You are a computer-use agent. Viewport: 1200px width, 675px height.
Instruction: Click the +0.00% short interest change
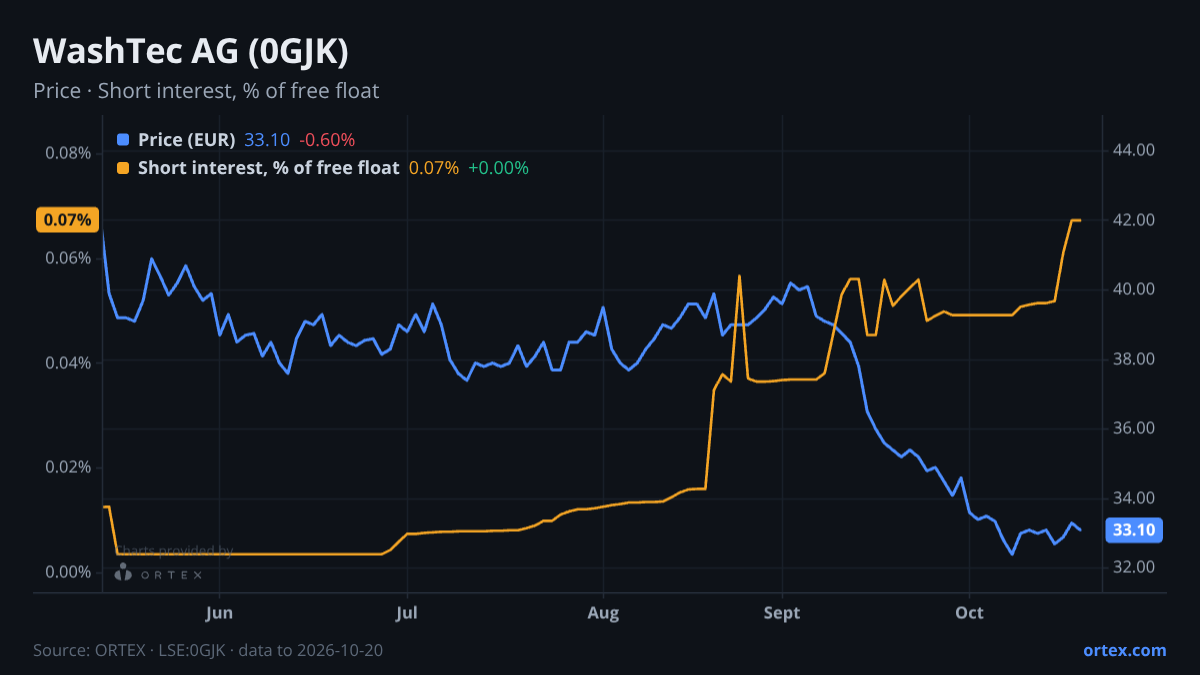pos(498,168)
